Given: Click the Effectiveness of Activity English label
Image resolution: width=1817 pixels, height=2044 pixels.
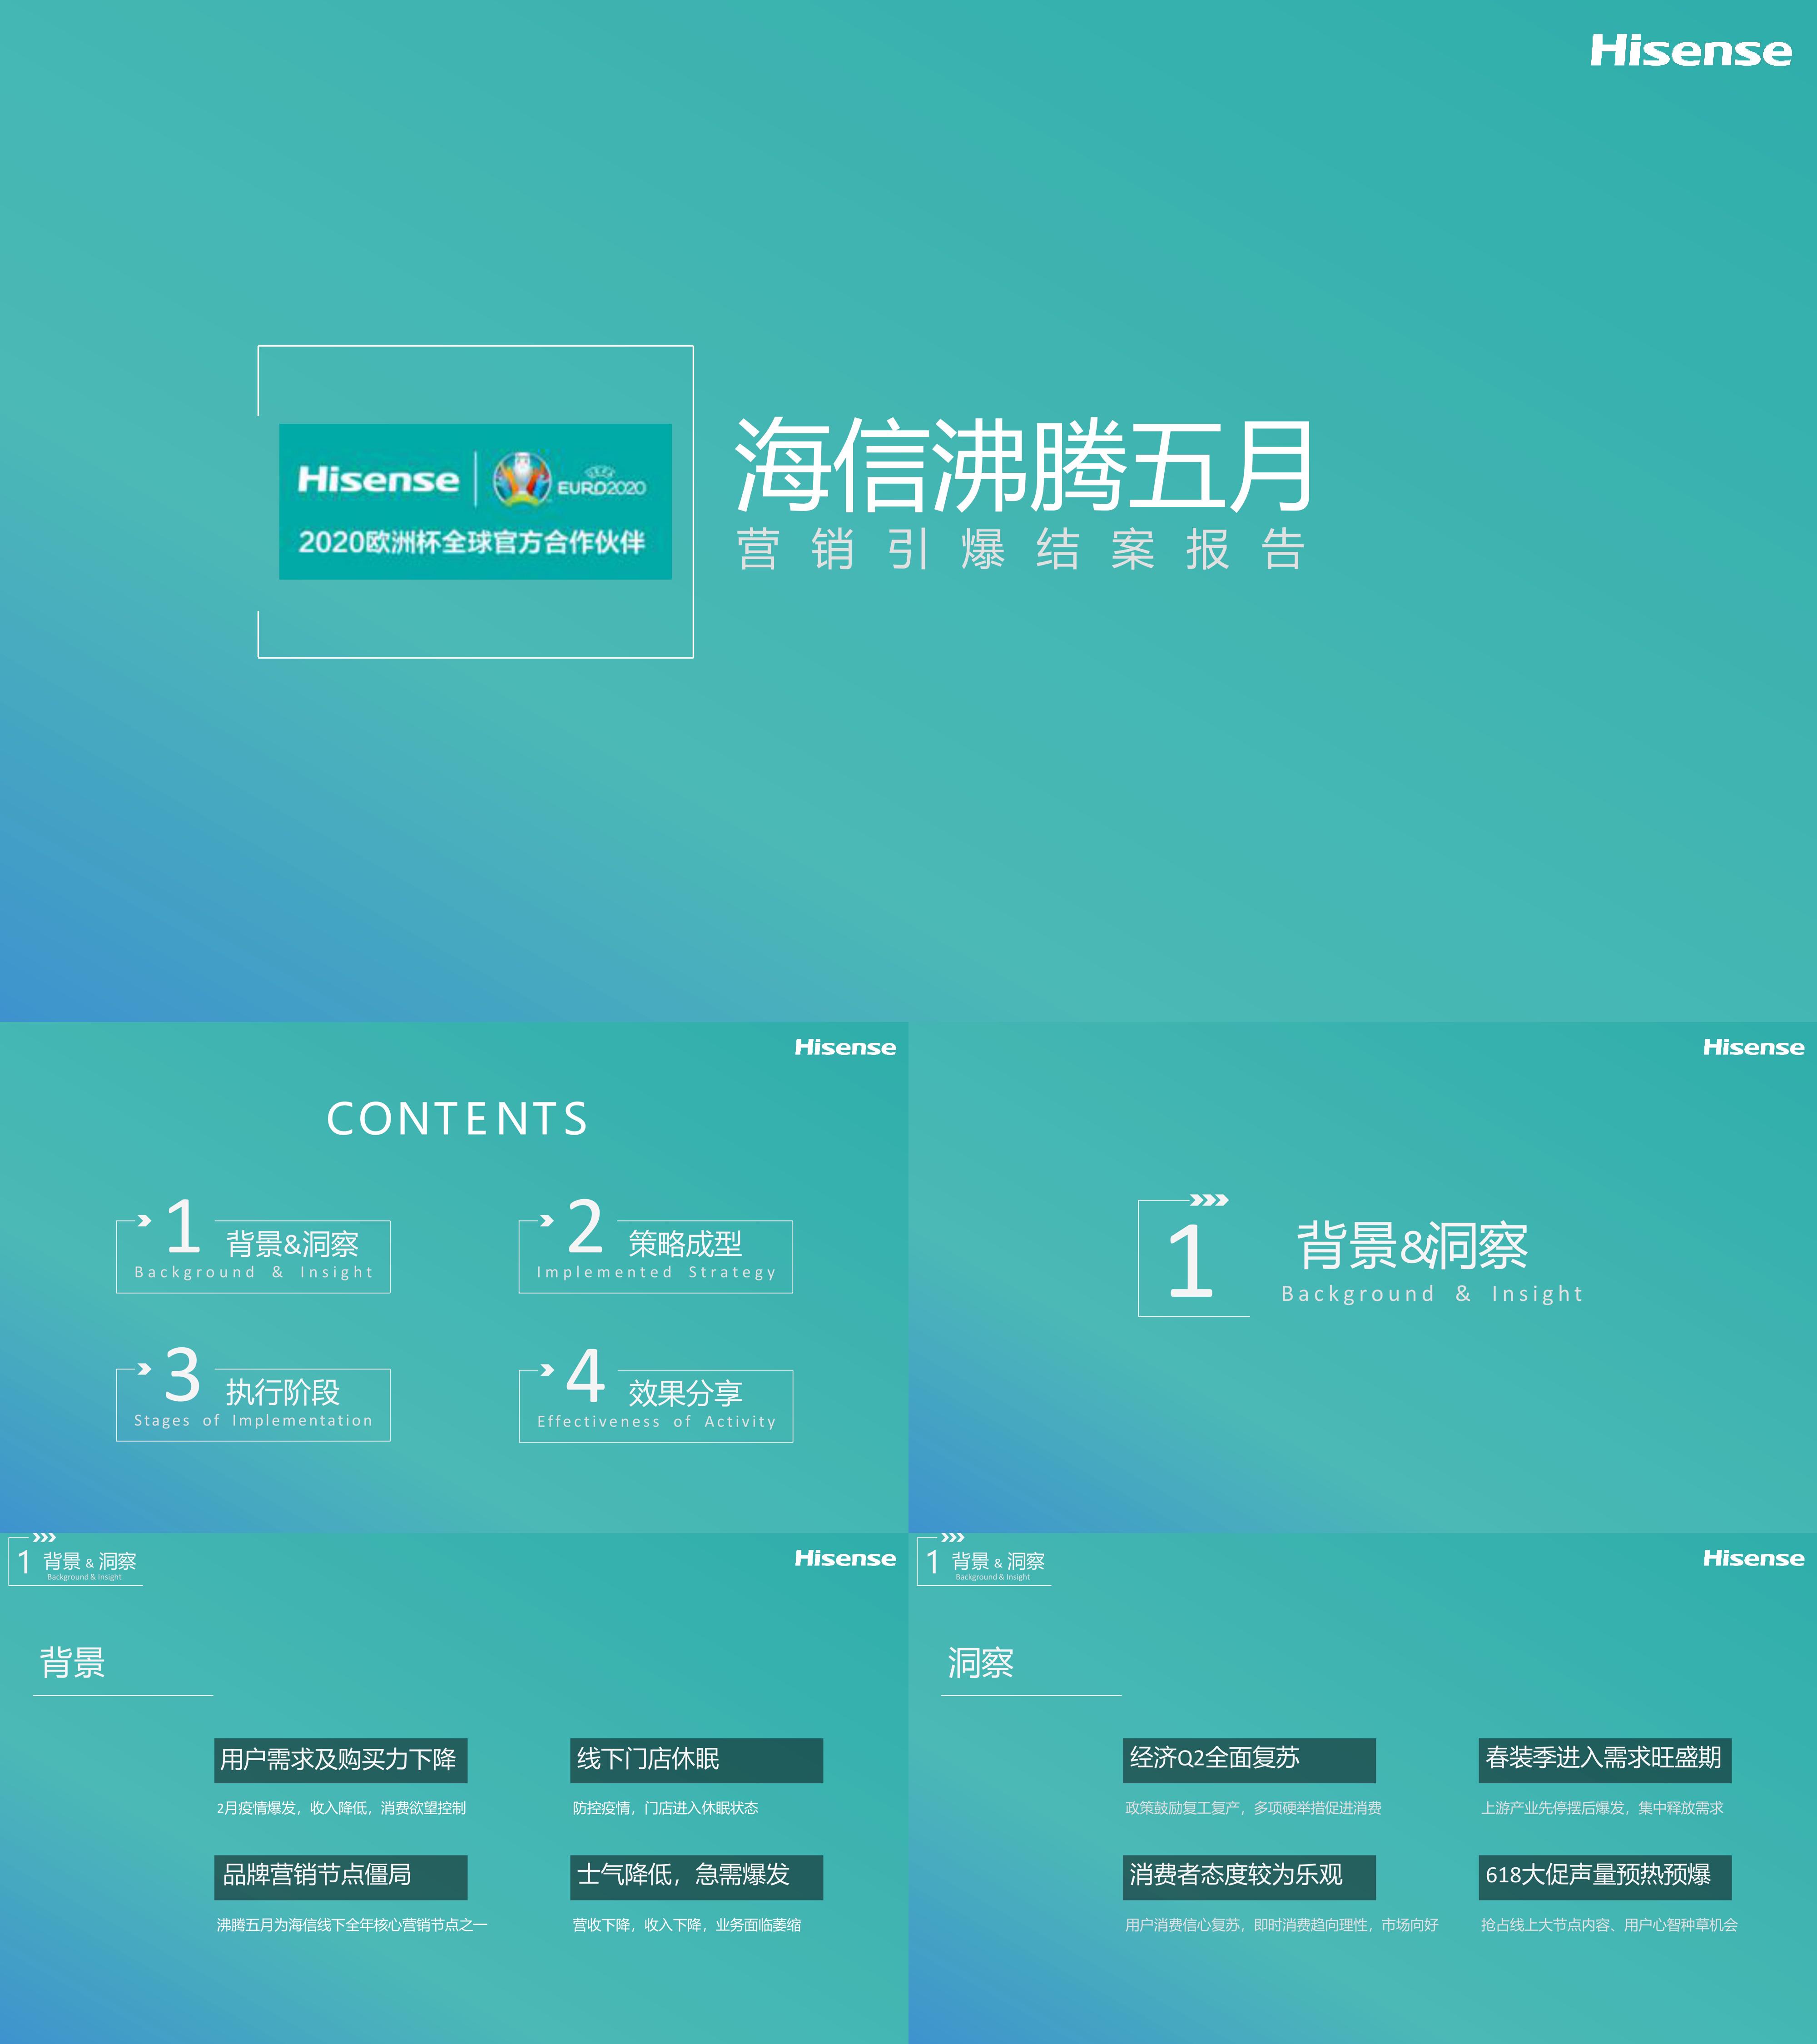Looking at the screenshot, I should coord(656,1421).
